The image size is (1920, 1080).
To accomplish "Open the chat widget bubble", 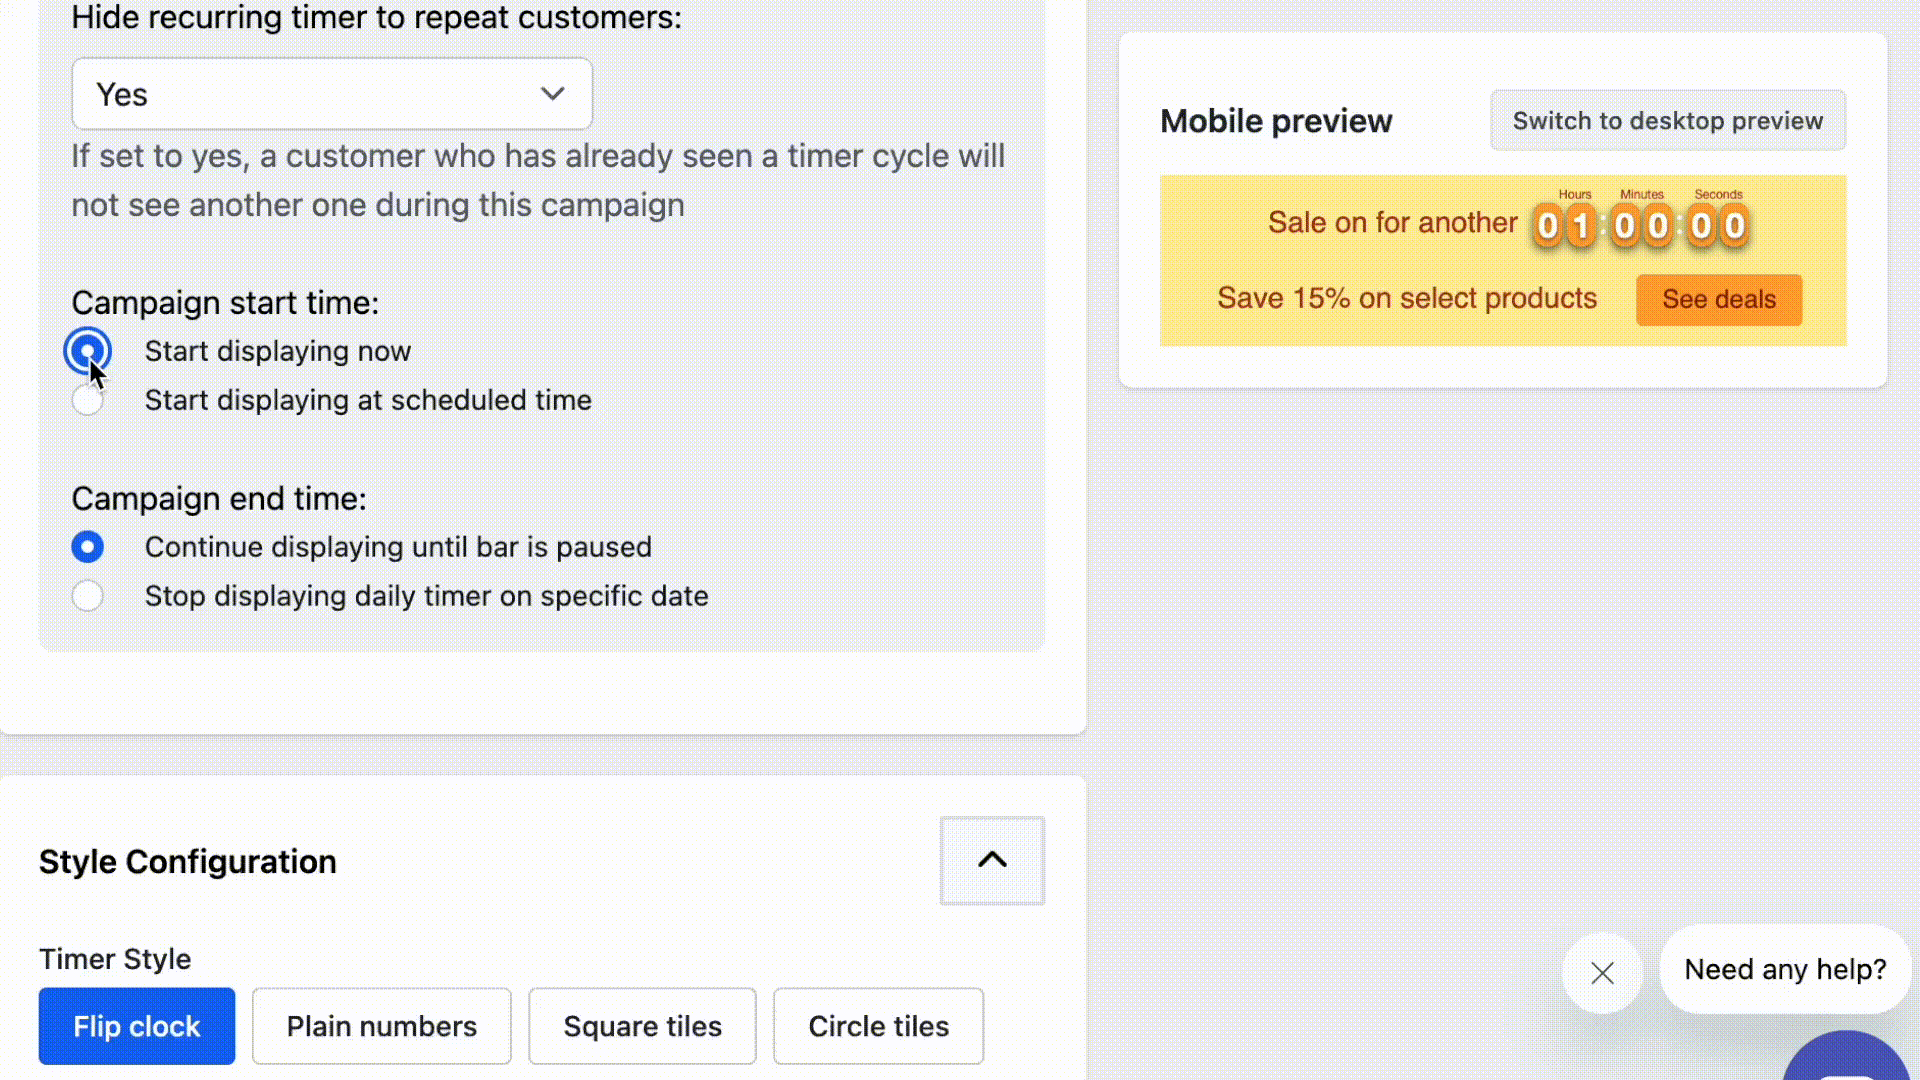I will [1846, 1056].
